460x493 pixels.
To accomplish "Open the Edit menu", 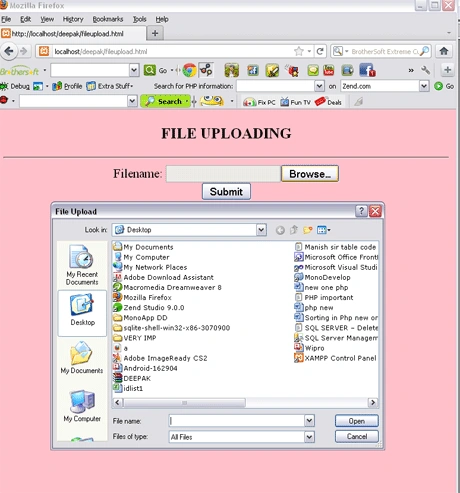I will [x=26, y=19].
